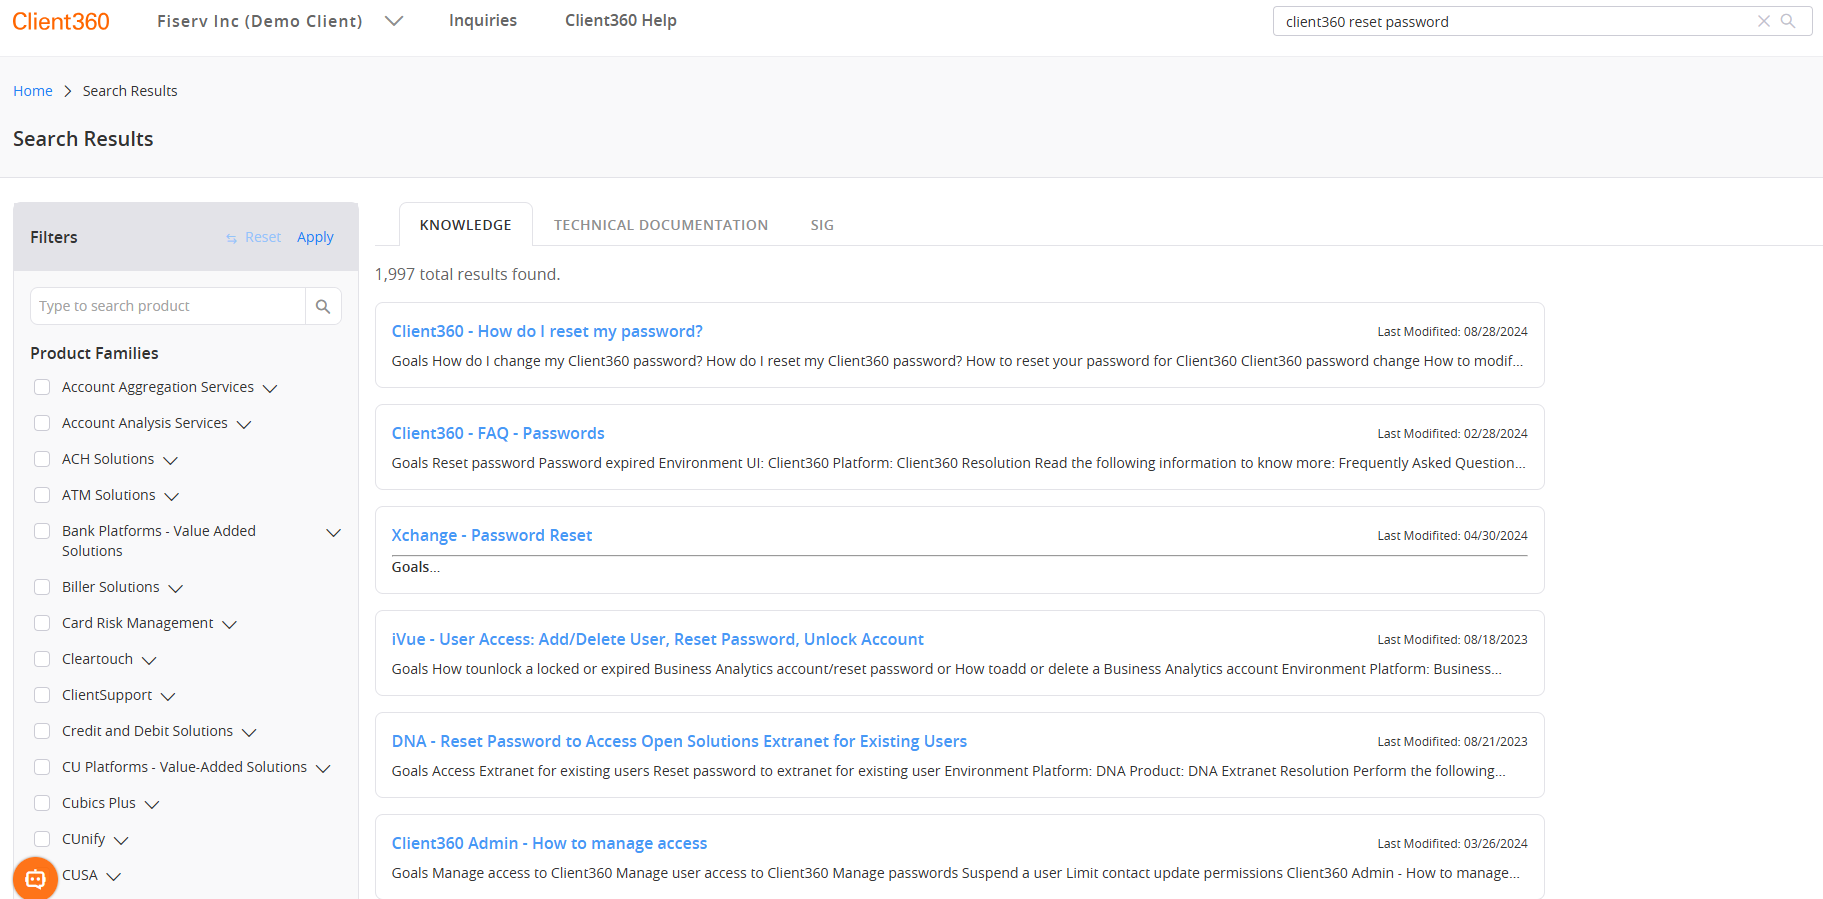Image resolution: width=1823 pixels, height=899 pixels.
Task: Tick the Account Analysis Services checkbox
Action: [x=42, y=423]
